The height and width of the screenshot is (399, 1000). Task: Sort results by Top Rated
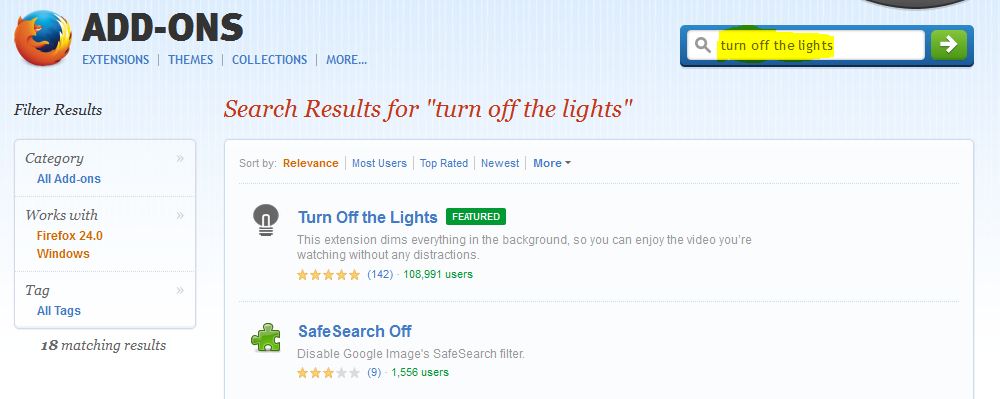[x=444, y=163]
